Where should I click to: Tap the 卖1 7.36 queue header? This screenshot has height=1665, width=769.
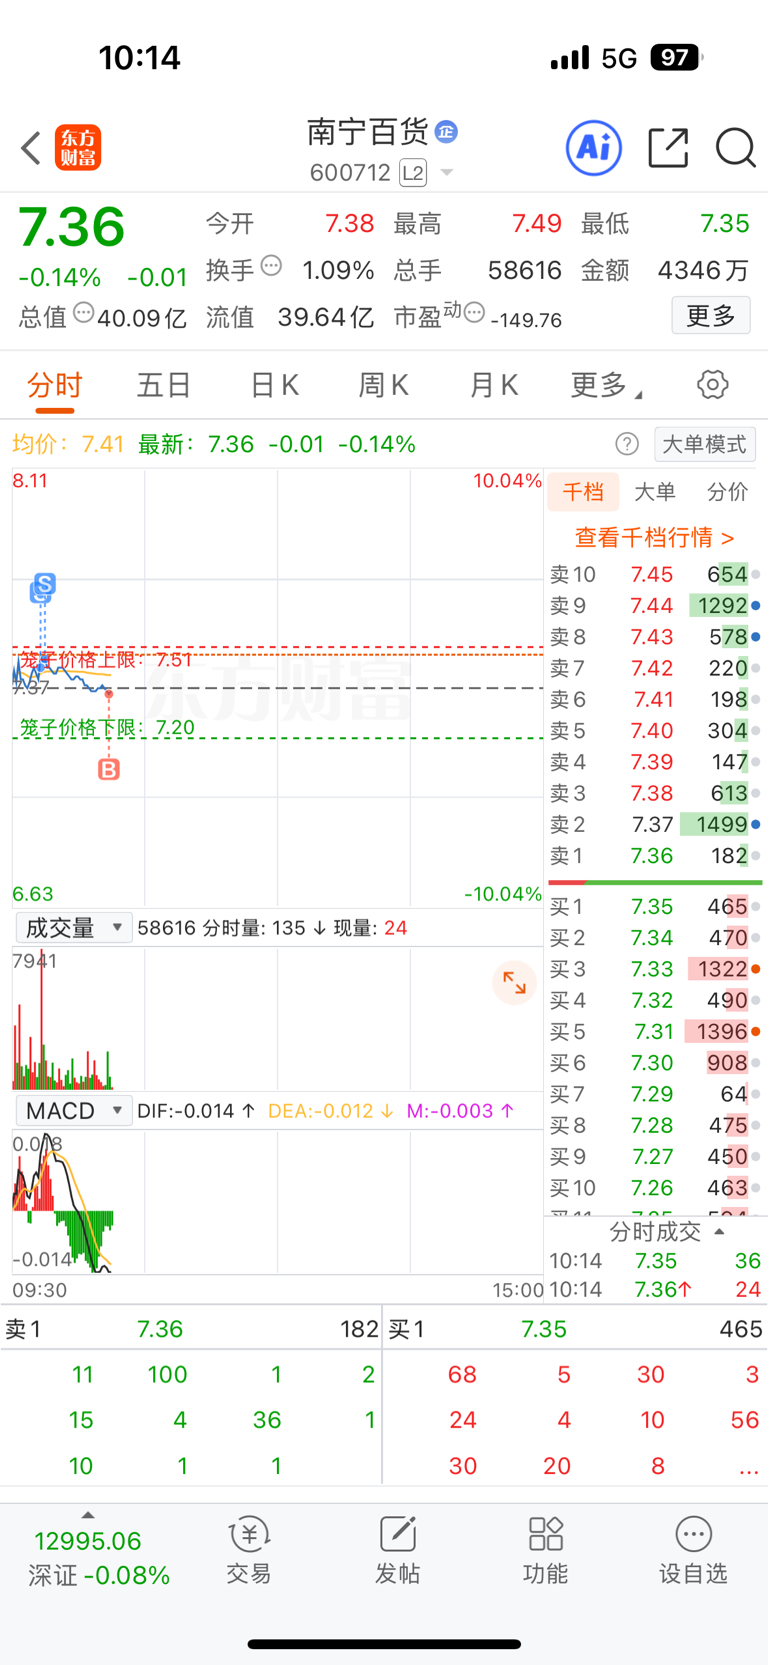pyautogui.click(x=191, y=1329)
